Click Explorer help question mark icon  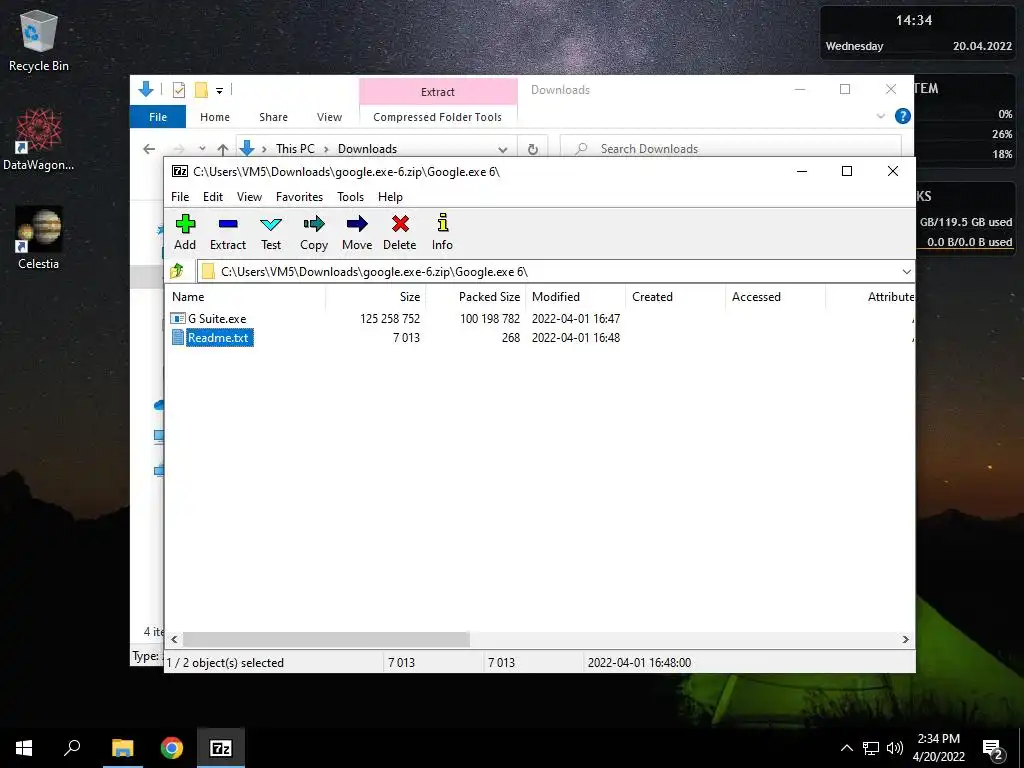[x=903, y=116]
